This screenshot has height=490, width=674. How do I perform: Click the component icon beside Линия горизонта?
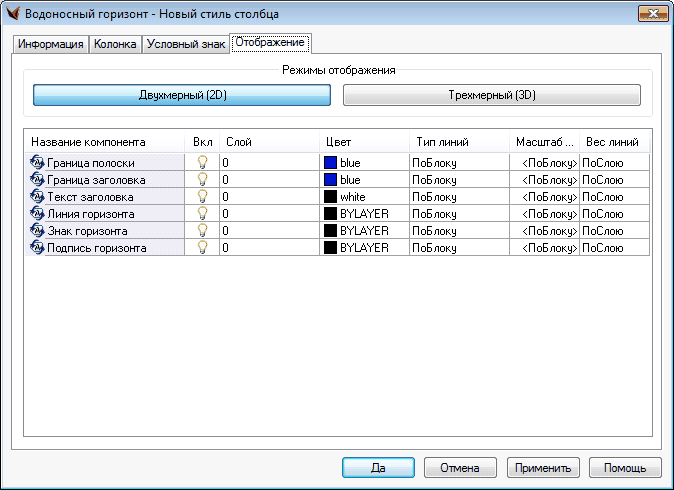pos(37,213)
